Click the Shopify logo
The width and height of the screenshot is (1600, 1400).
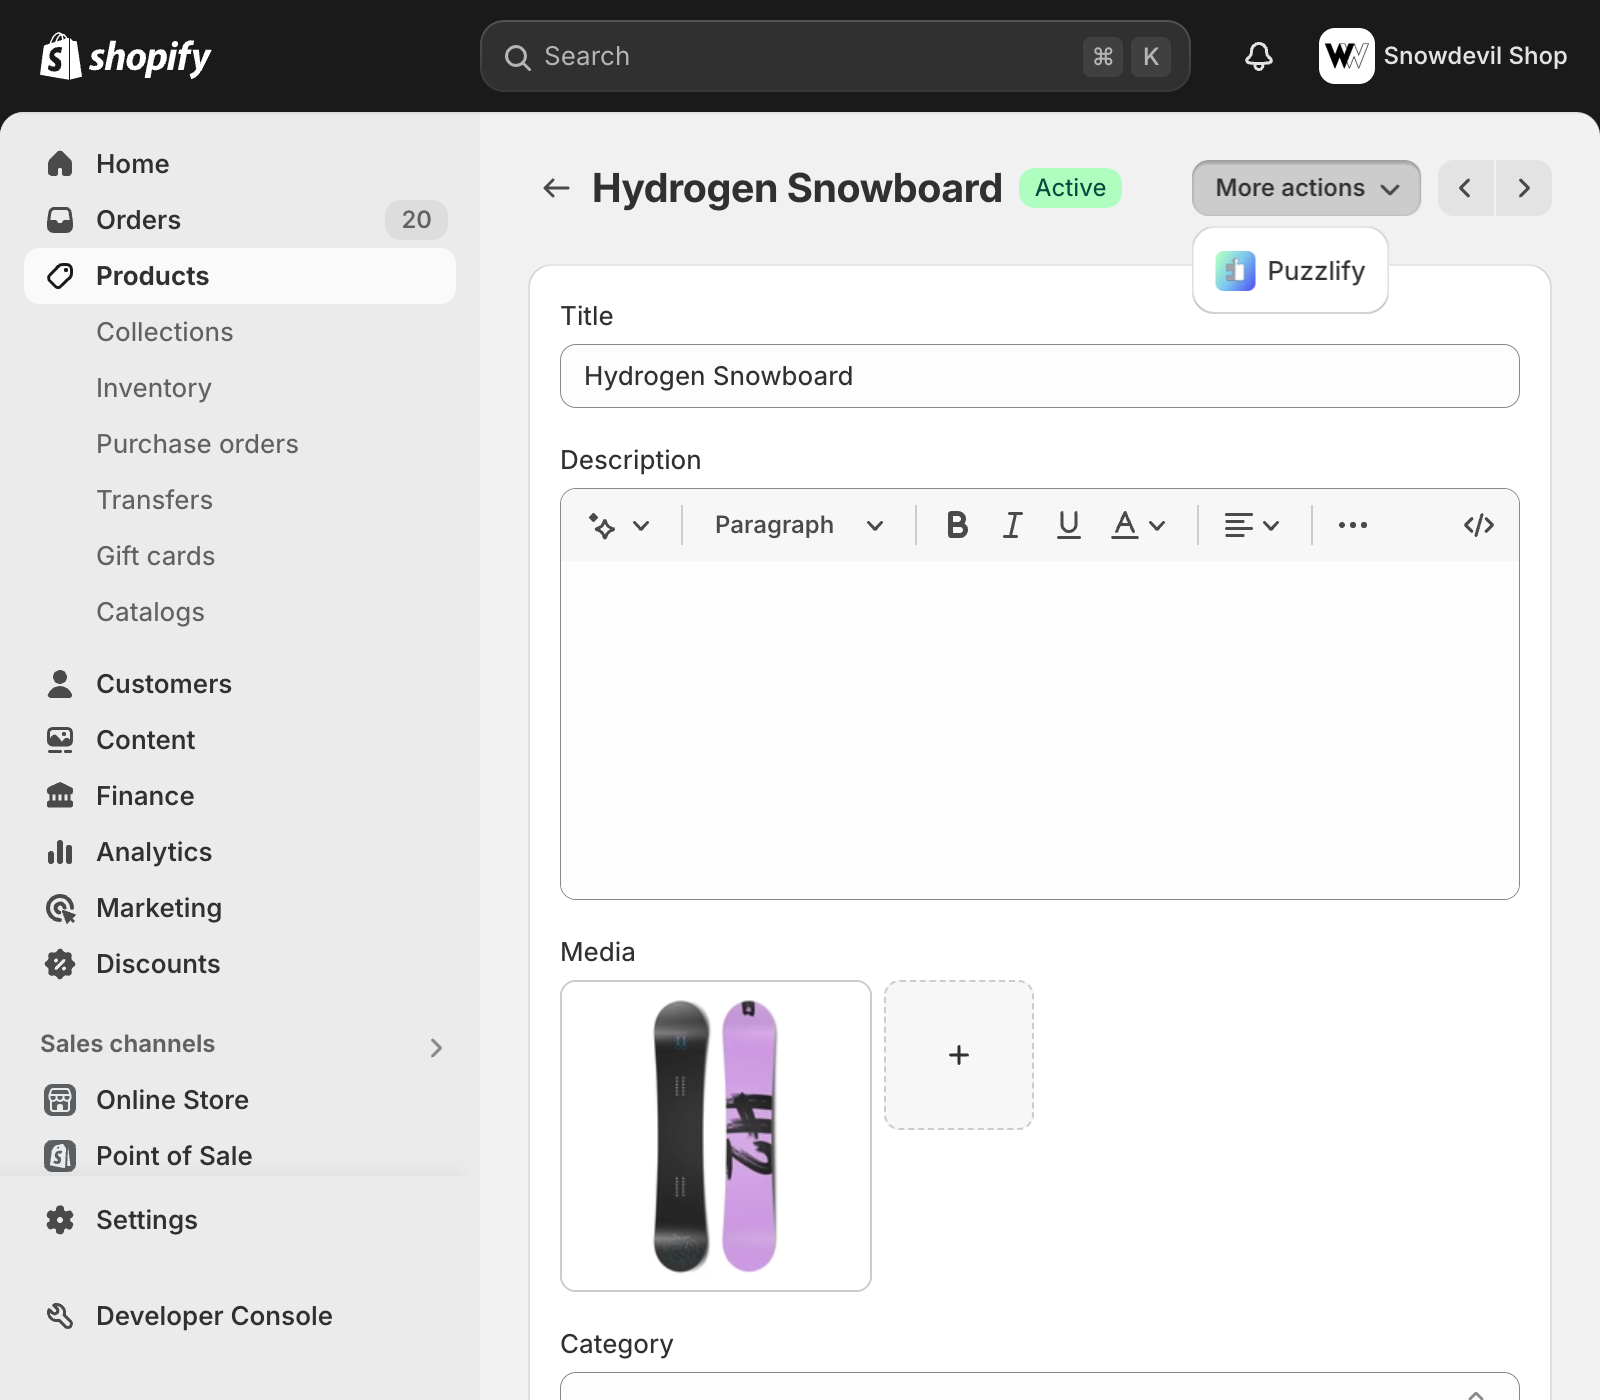coord(126,56)
